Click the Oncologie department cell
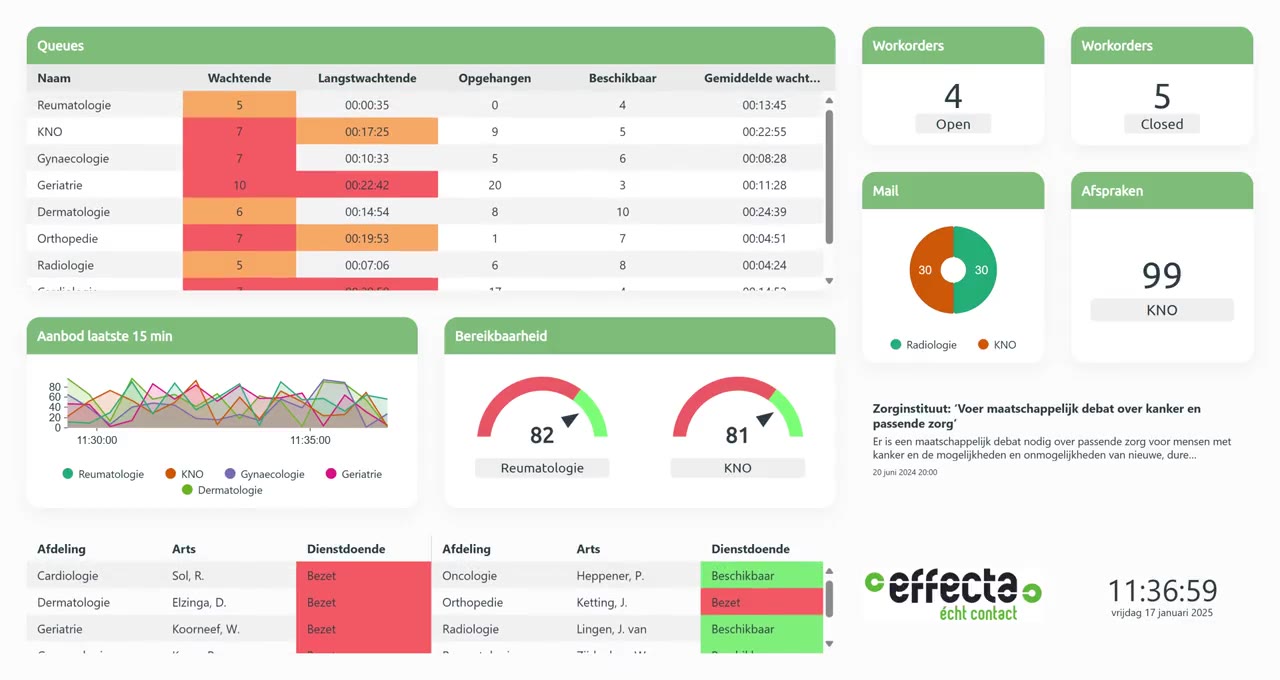Image resolution: width=1280 pixels, height=680 pixels. point(469,576)
